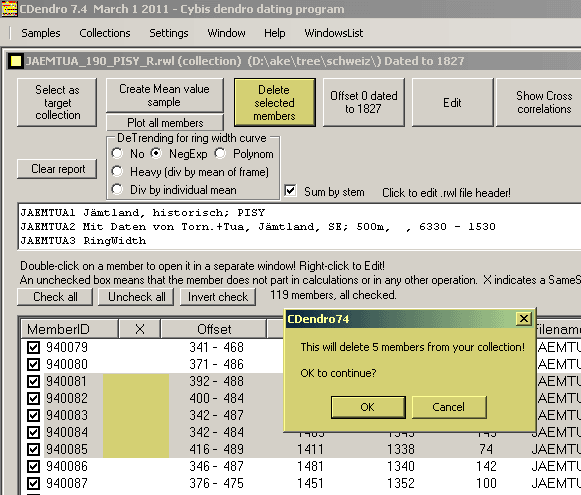Screen dimensions: 581x495
Task: Uncheck member 940087 checkbox
Action: (33, 484)
